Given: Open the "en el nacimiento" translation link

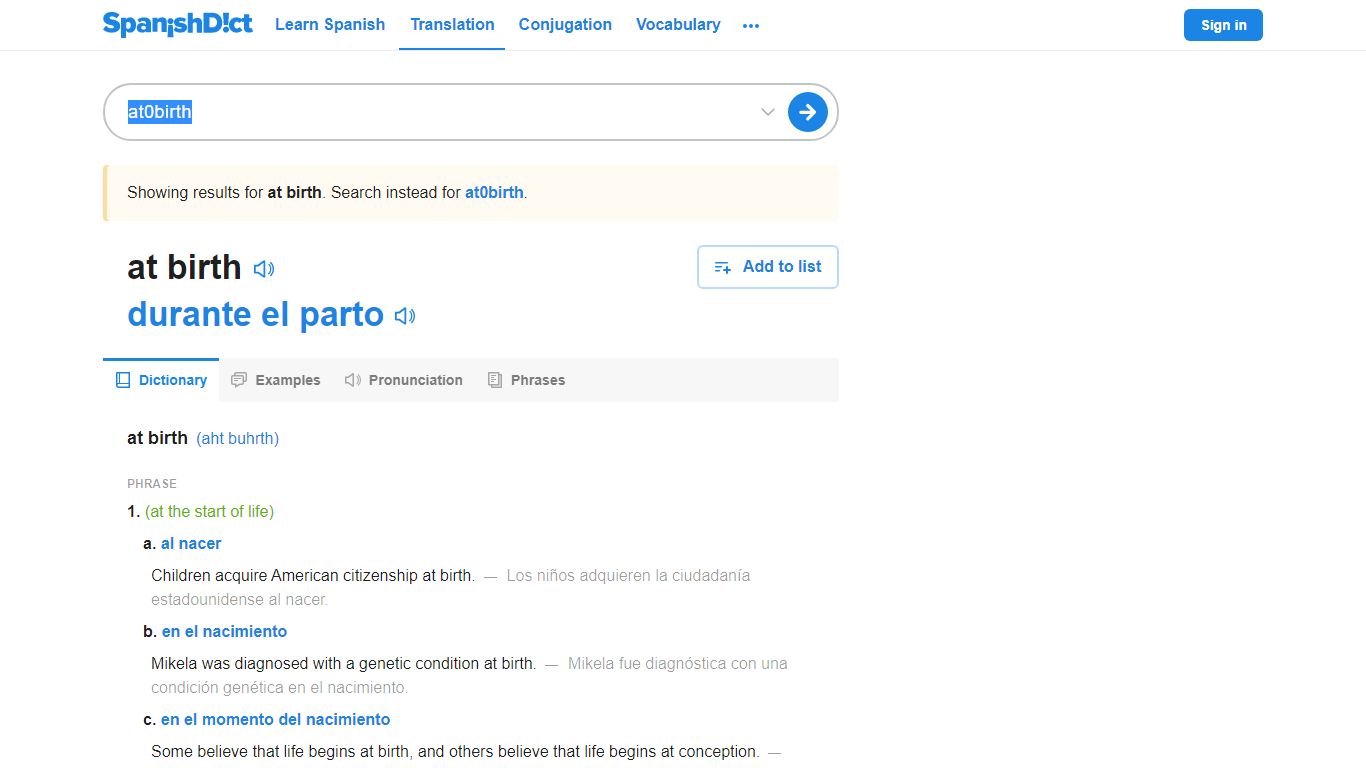Looking at the screenshot, I should 225,631.
